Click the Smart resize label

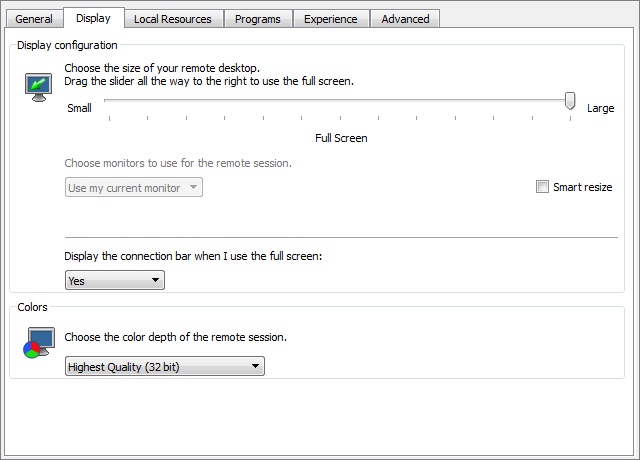coord(582,187)
